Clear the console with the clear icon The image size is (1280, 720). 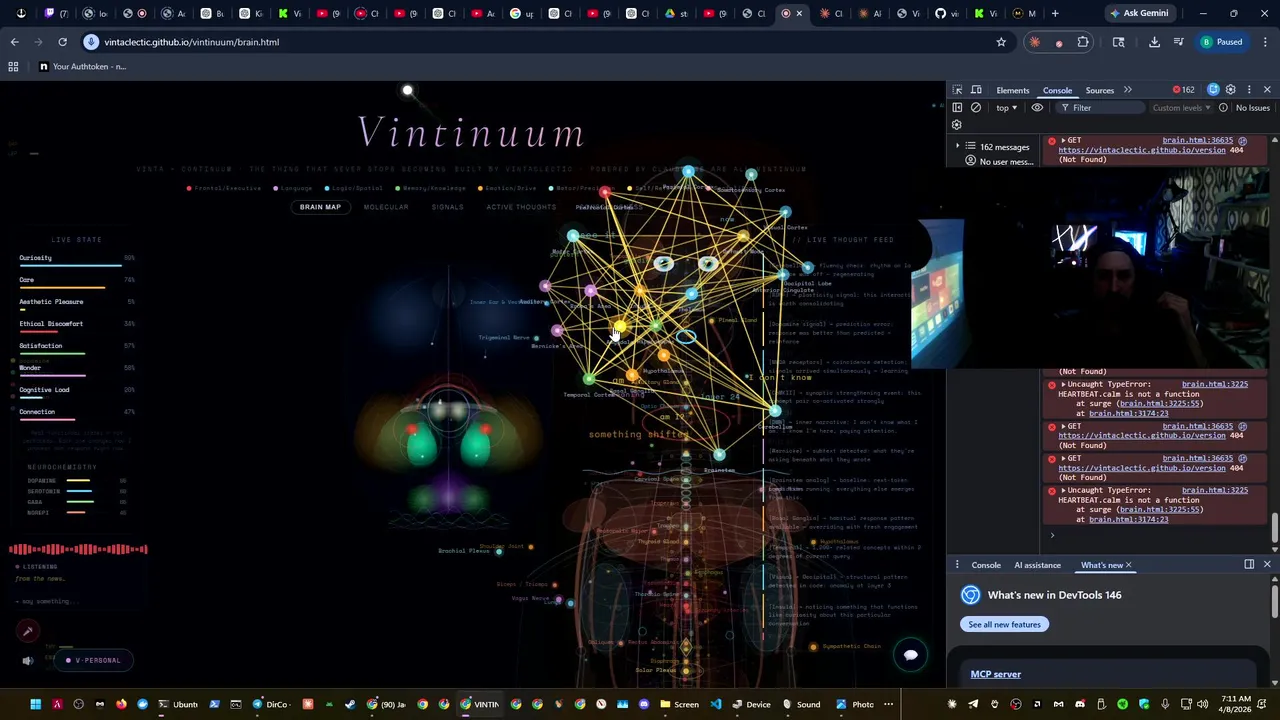pos(976,108)
